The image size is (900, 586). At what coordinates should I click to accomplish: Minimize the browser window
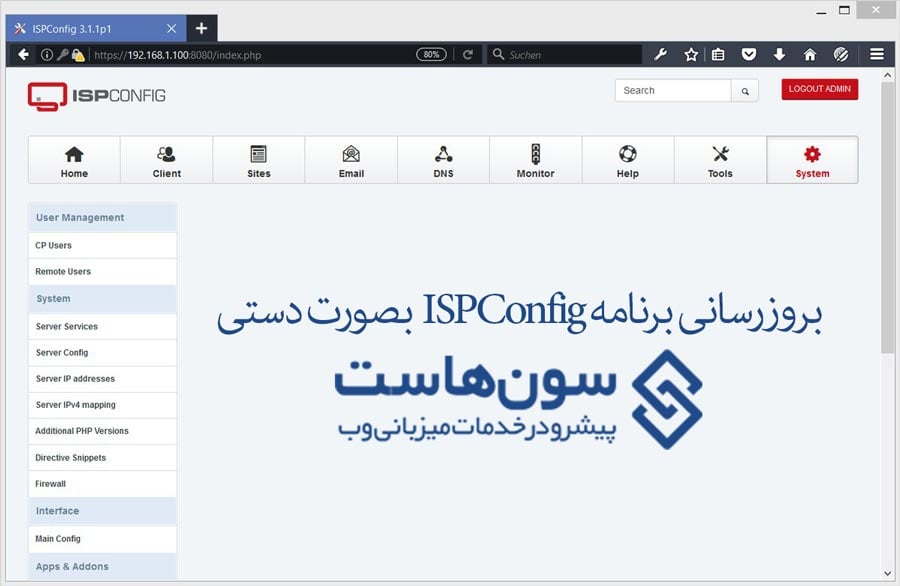(821, 11)
